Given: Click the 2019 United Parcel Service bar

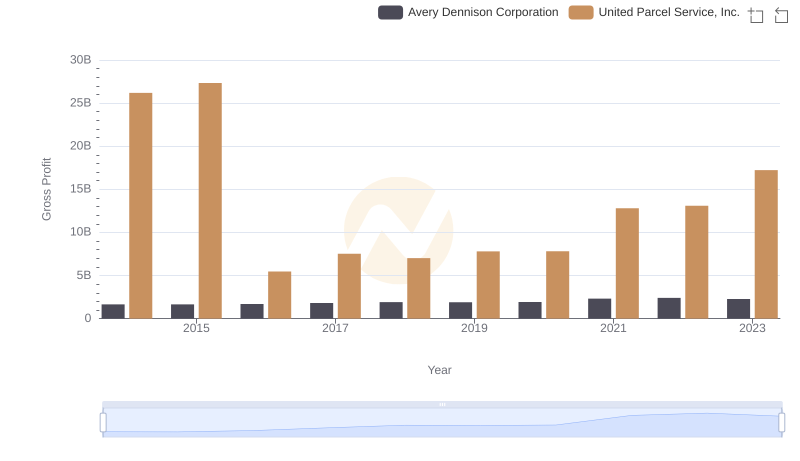Looking at the screenshot, I should pyautogui.click(x=488, y=285).
